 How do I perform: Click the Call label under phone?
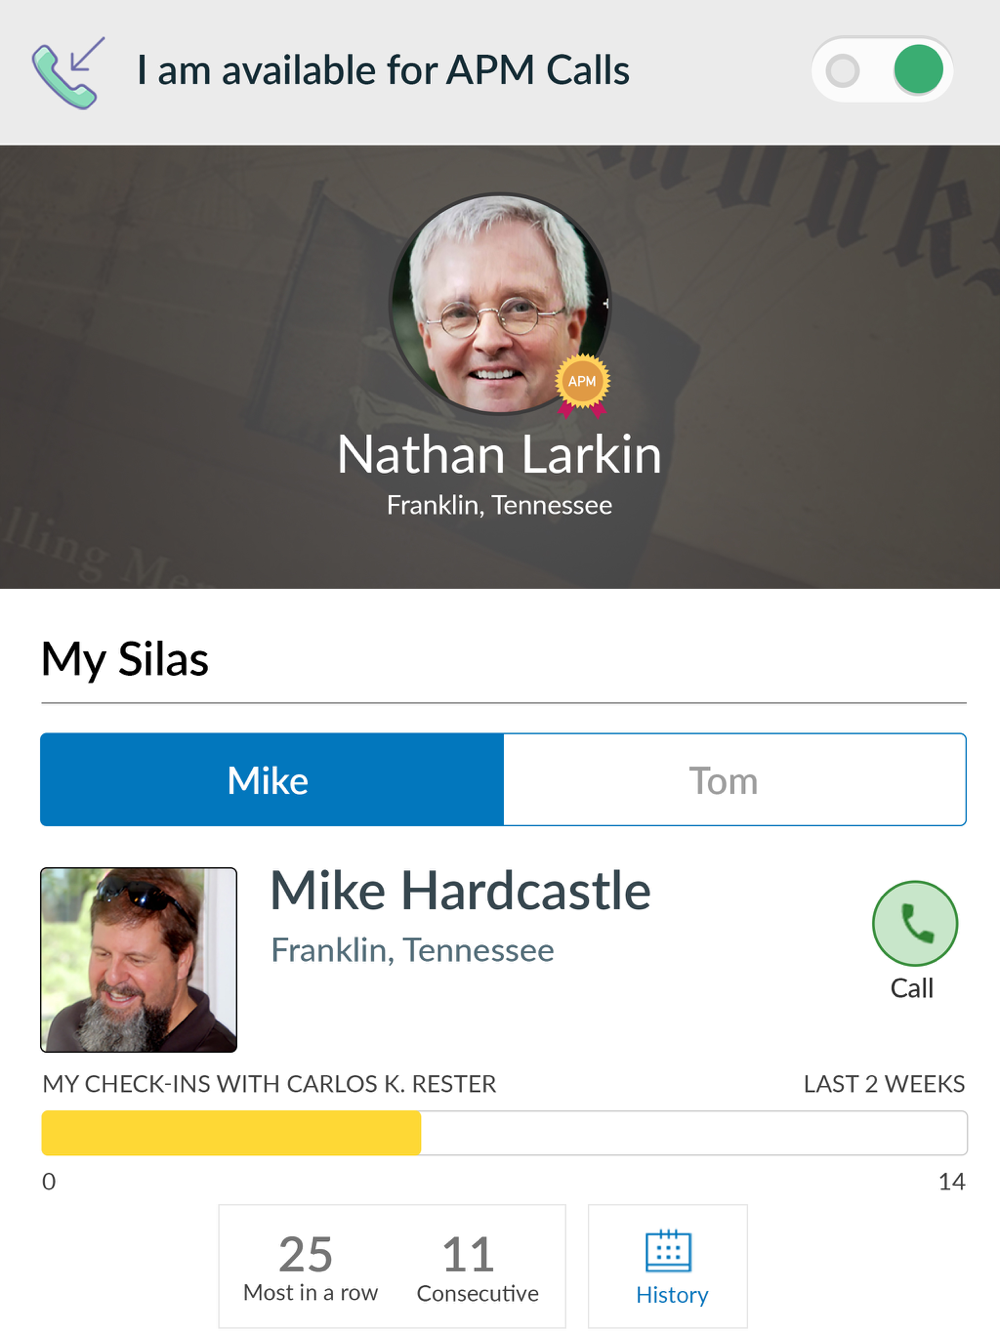(912, 988)
